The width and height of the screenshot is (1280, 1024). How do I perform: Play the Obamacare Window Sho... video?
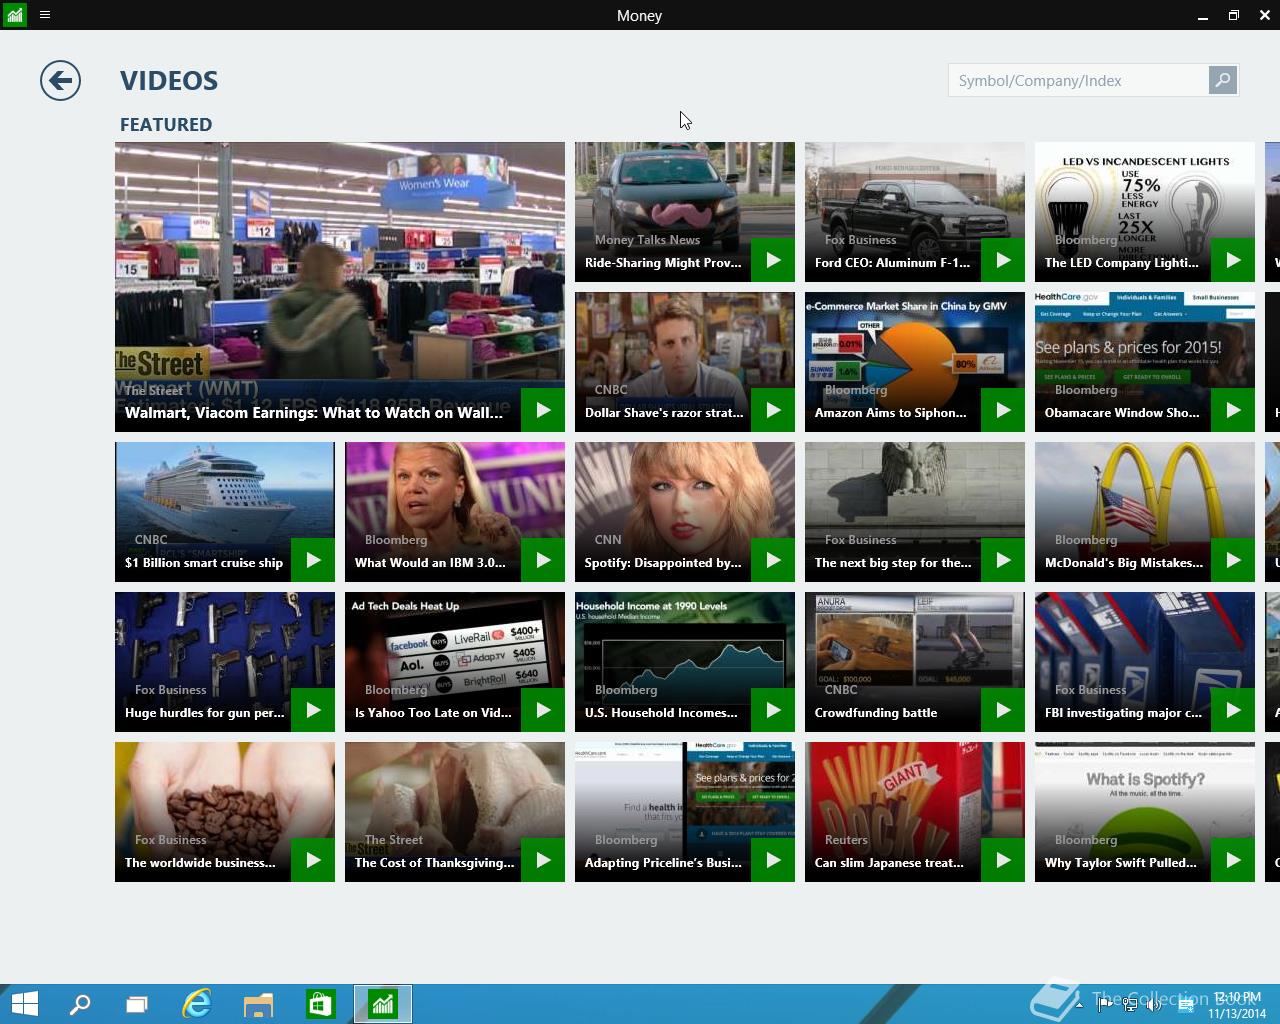coord(1233,410)
